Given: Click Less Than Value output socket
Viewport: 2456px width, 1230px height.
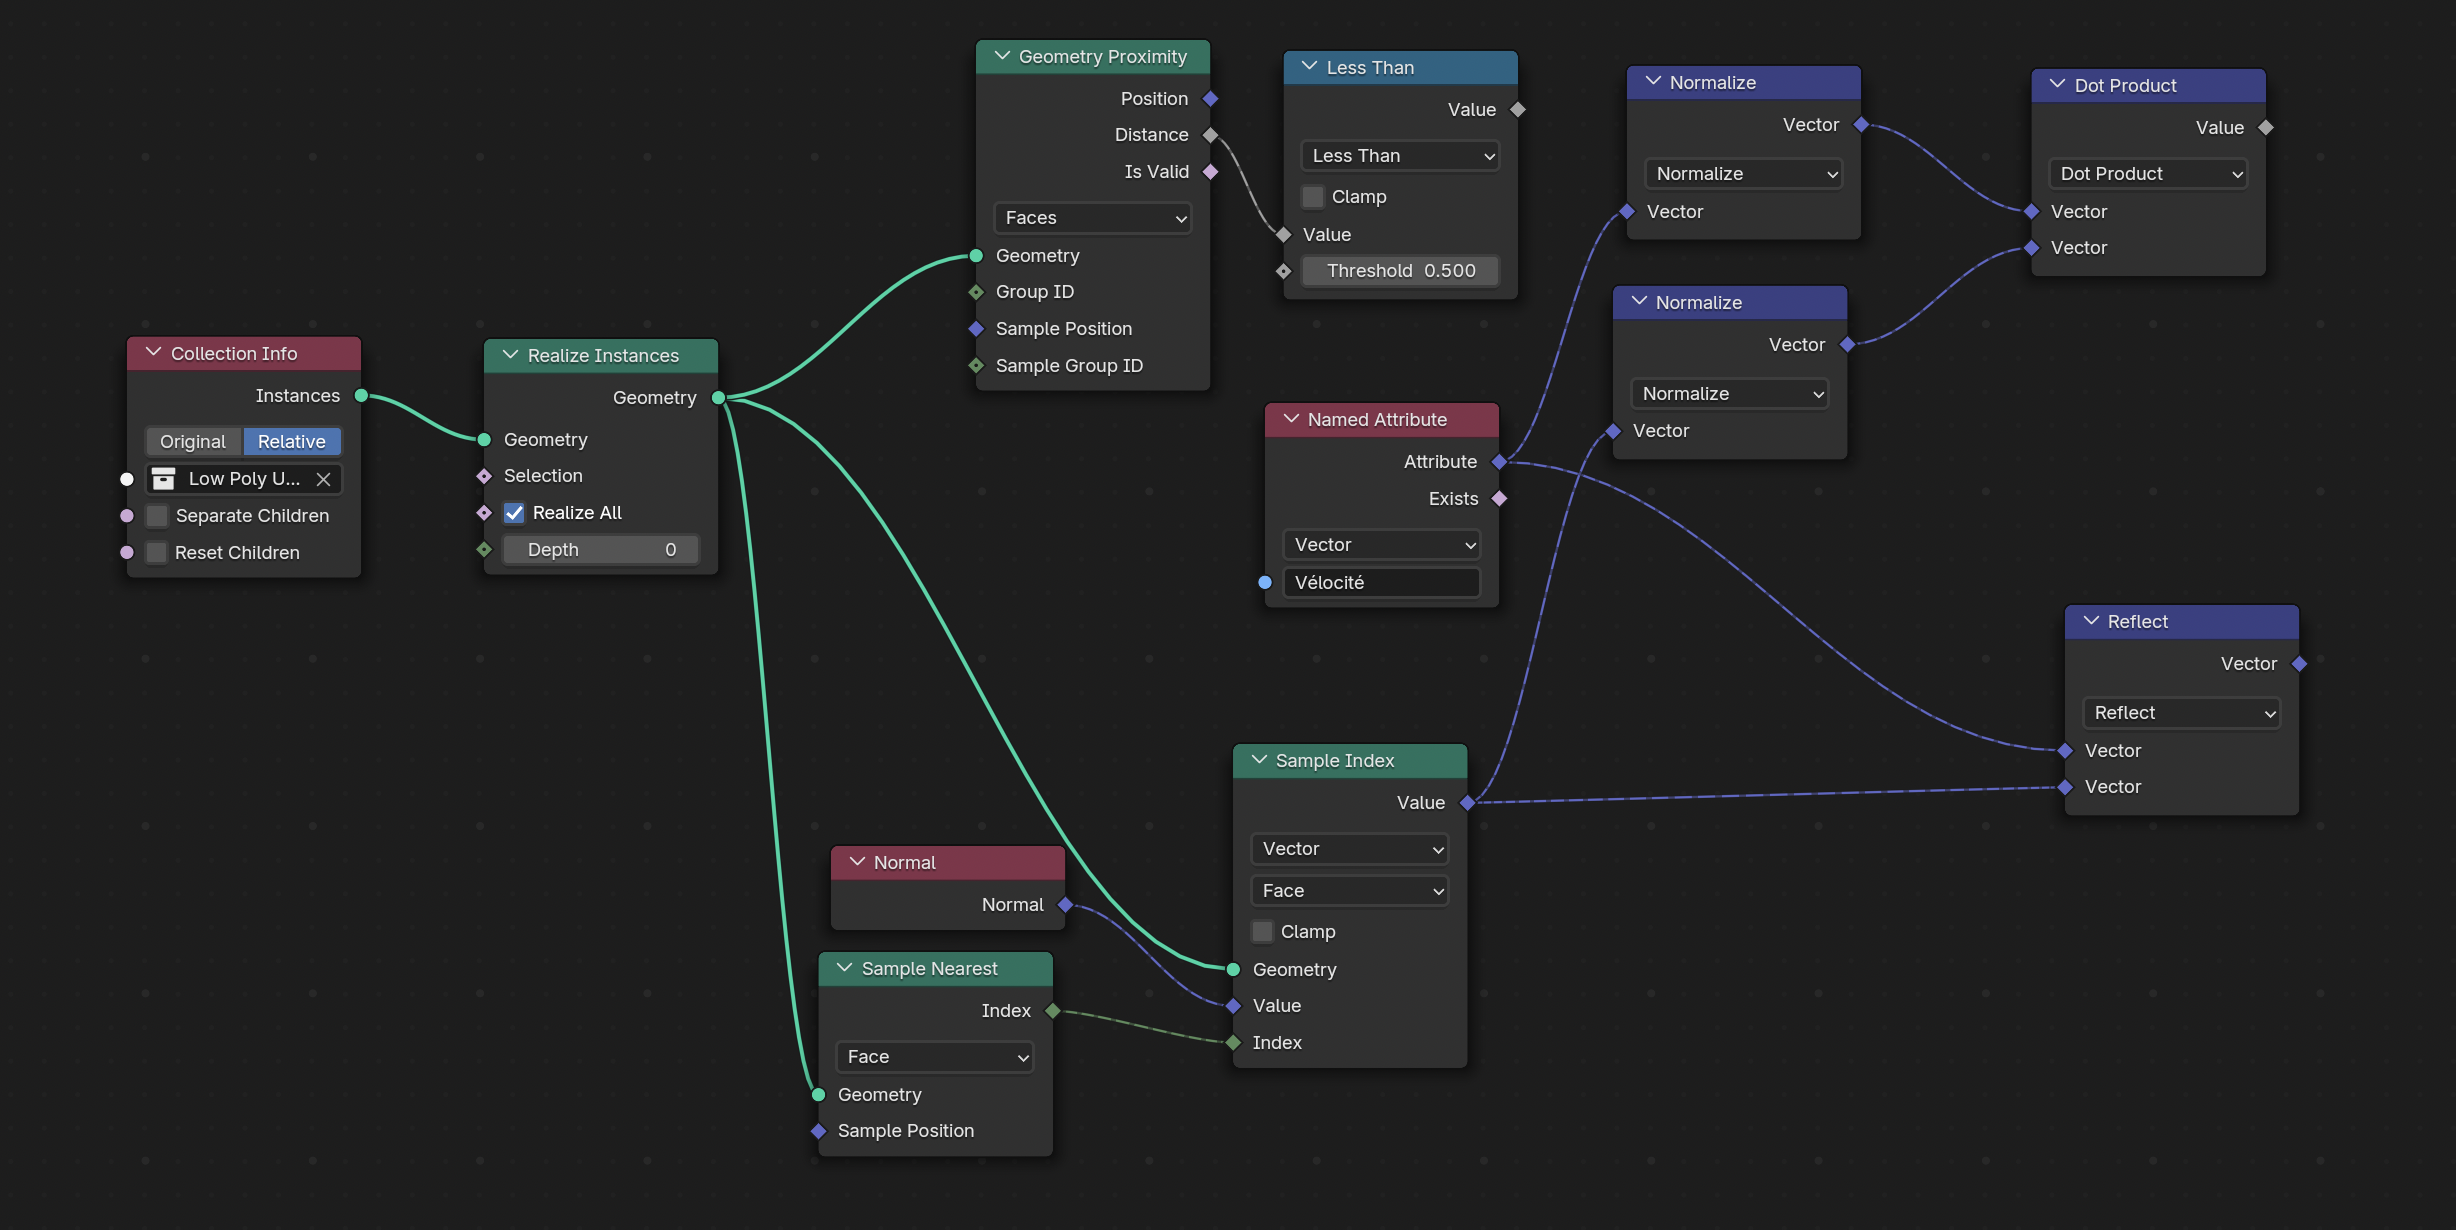Looking at the screenshot, I should click(x=1518, y=110).
